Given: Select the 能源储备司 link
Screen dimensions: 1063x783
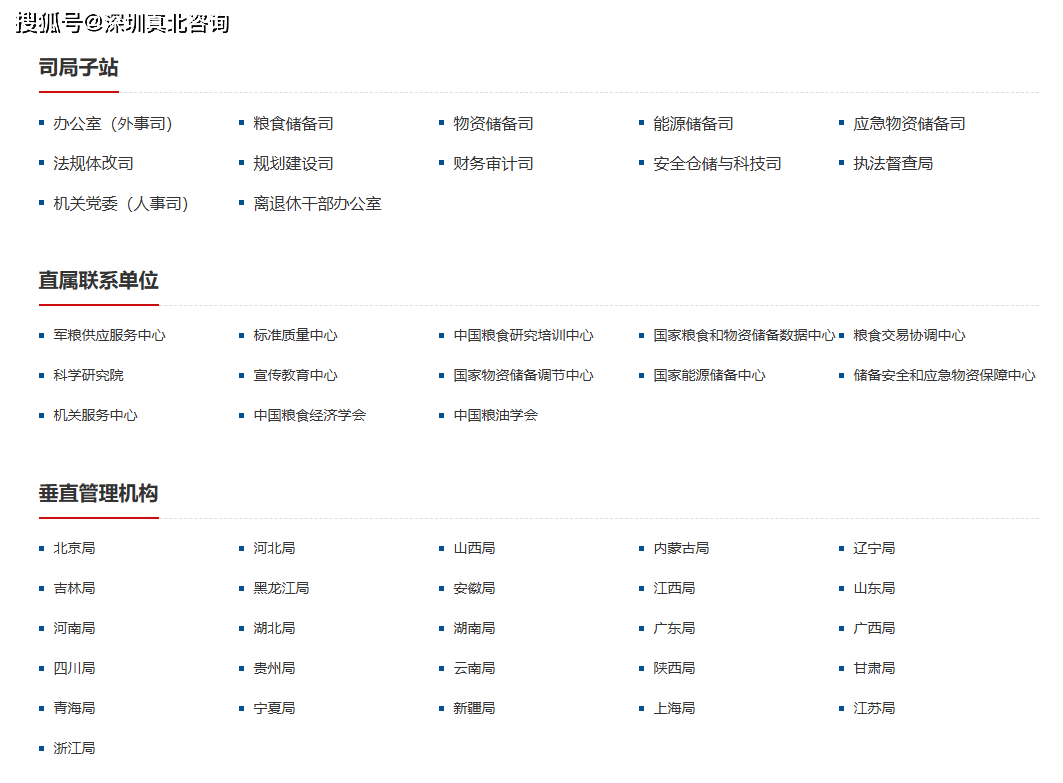Looking at the screenshot, I should (x=693, y=124).
